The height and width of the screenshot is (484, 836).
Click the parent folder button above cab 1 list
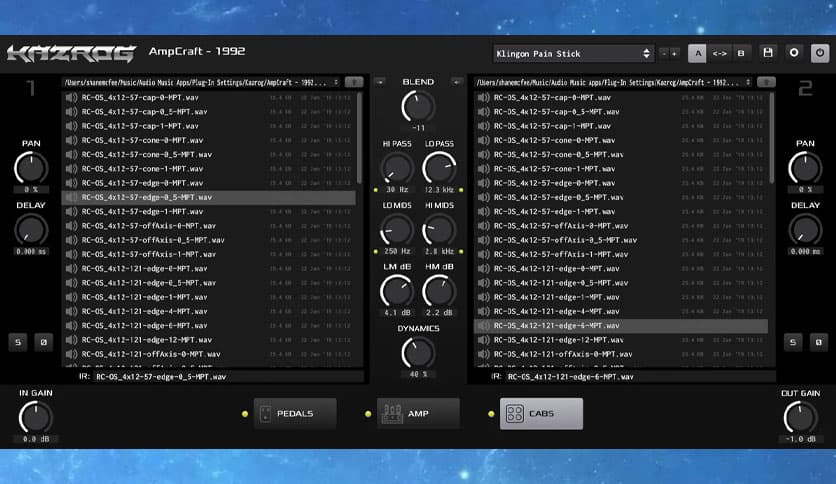tap(355, 81)
